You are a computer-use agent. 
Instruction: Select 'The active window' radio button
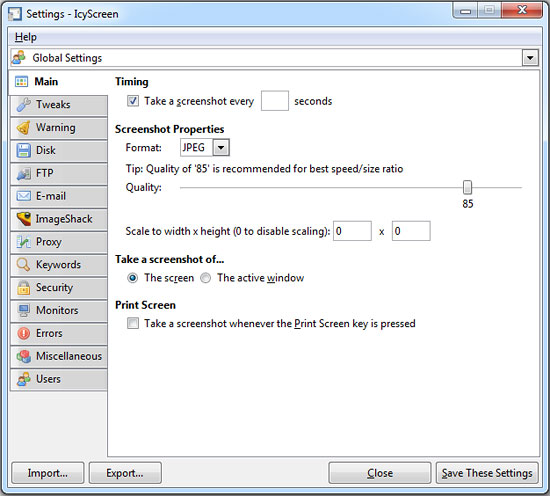(x=206, y=278)
